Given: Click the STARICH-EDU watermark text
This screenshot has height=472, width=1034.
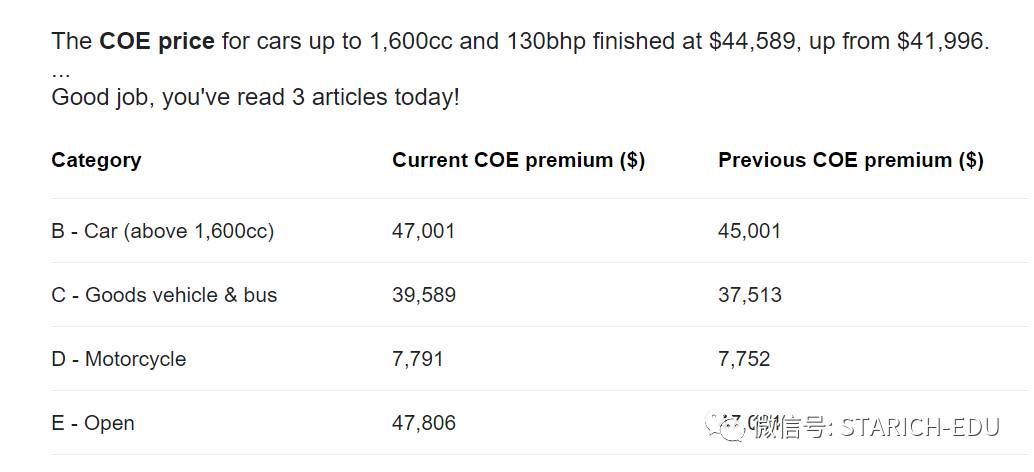Looking at the screenshot, I should click(920, 428).
